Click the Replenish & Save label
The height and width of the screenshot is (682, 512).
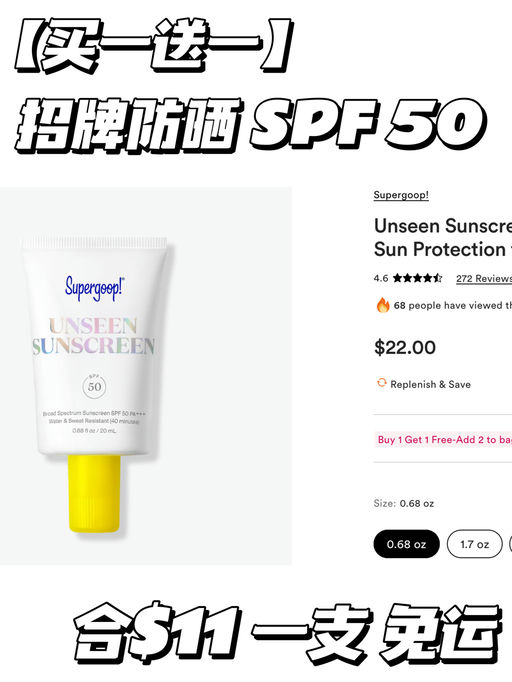click(430, 384)
